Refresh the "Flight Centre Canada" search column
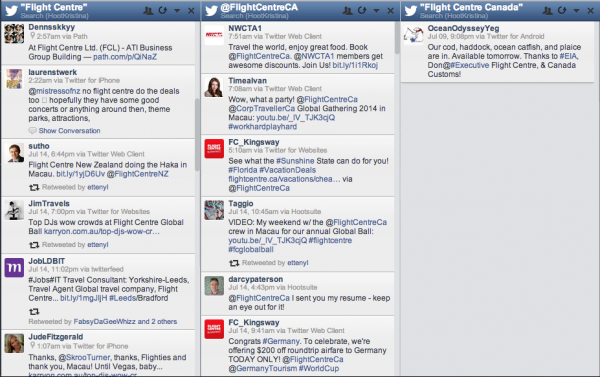Viewport: 600px width, 377px height. point(562,10)
